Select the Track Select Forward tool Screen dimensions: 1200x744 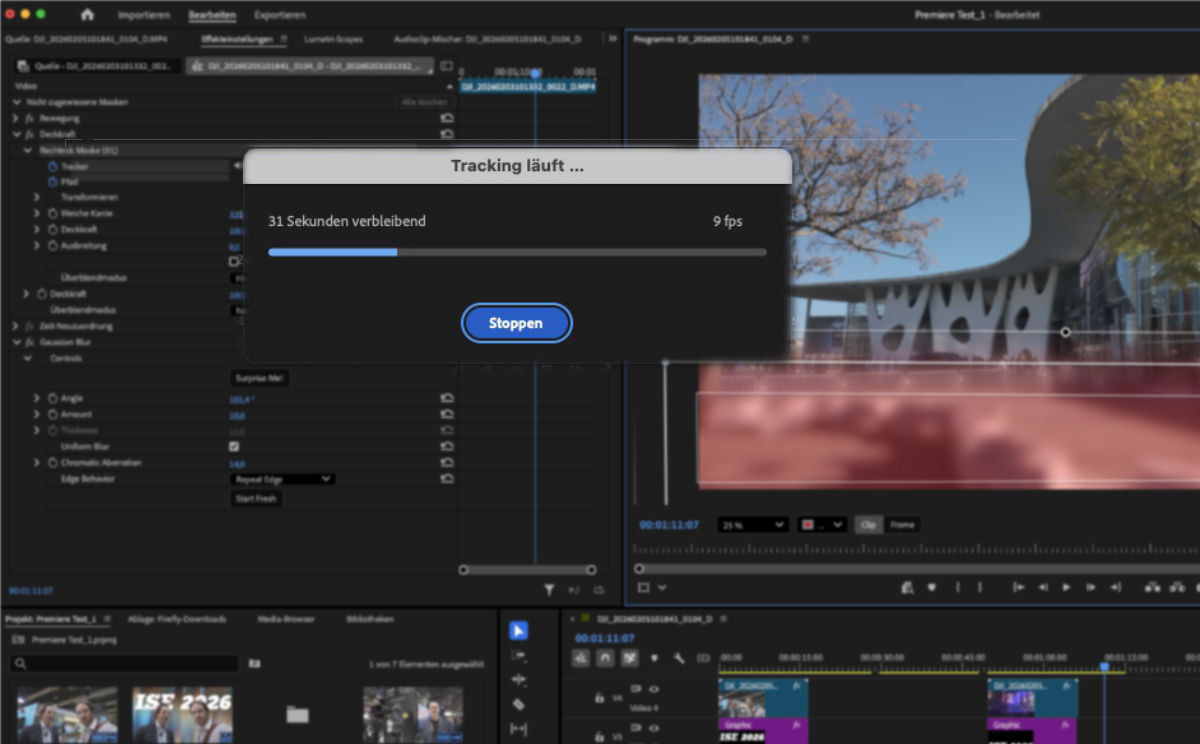point(518,655)
